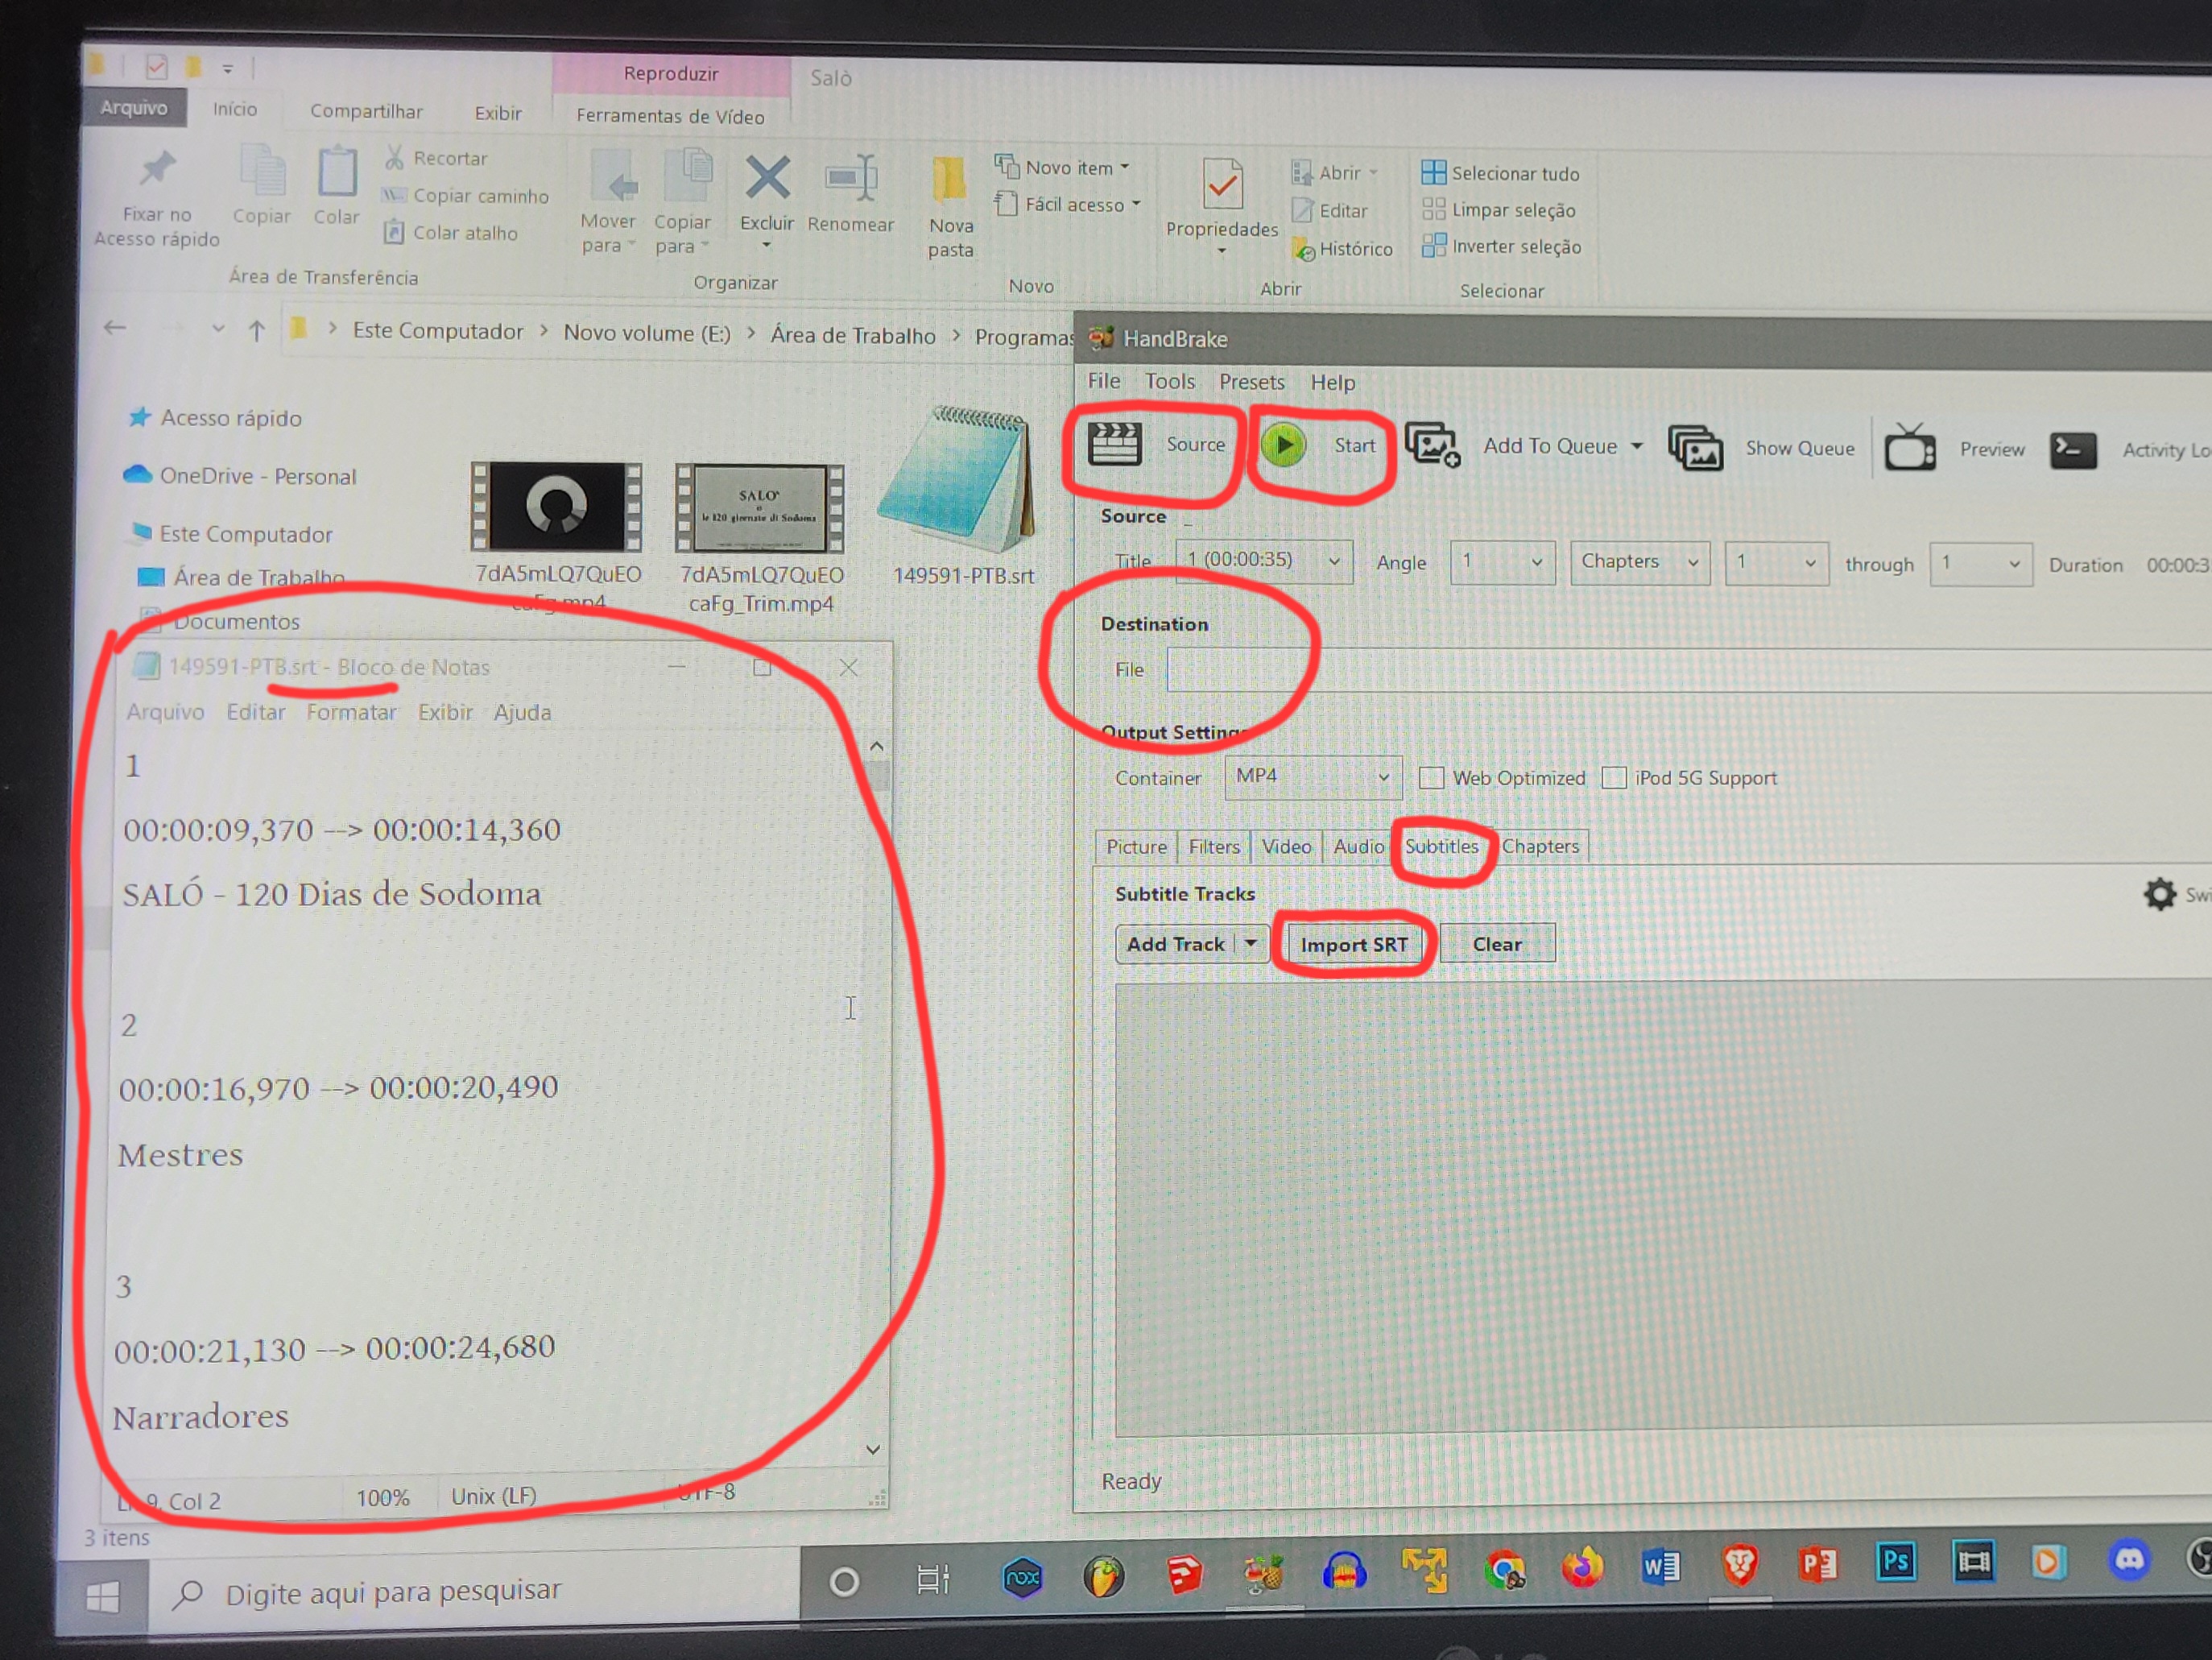Enable Web Optimized checkbox

coord(1431,777)
